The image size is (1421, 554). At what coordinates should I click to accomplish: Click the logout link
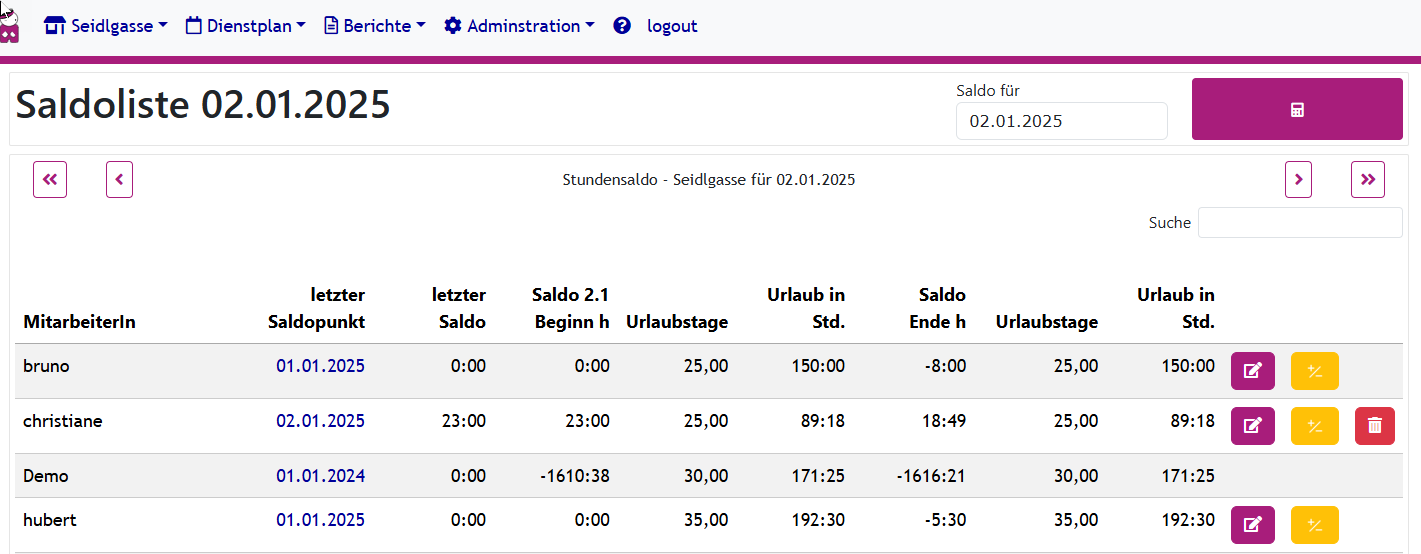click(672, 26)
